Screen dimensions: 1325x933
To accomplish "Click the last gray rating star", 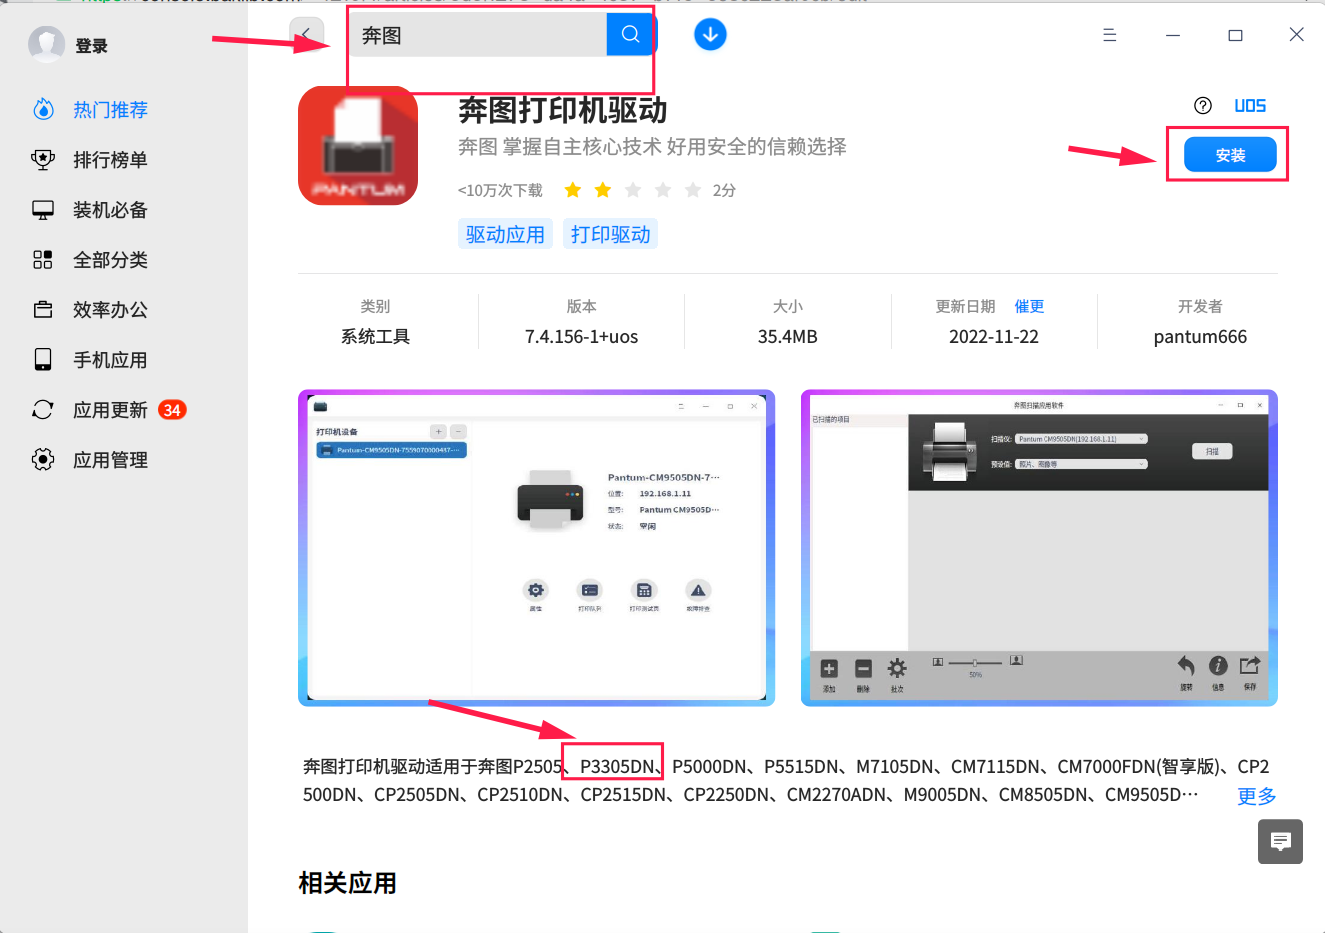I will (x=693, y=190).
